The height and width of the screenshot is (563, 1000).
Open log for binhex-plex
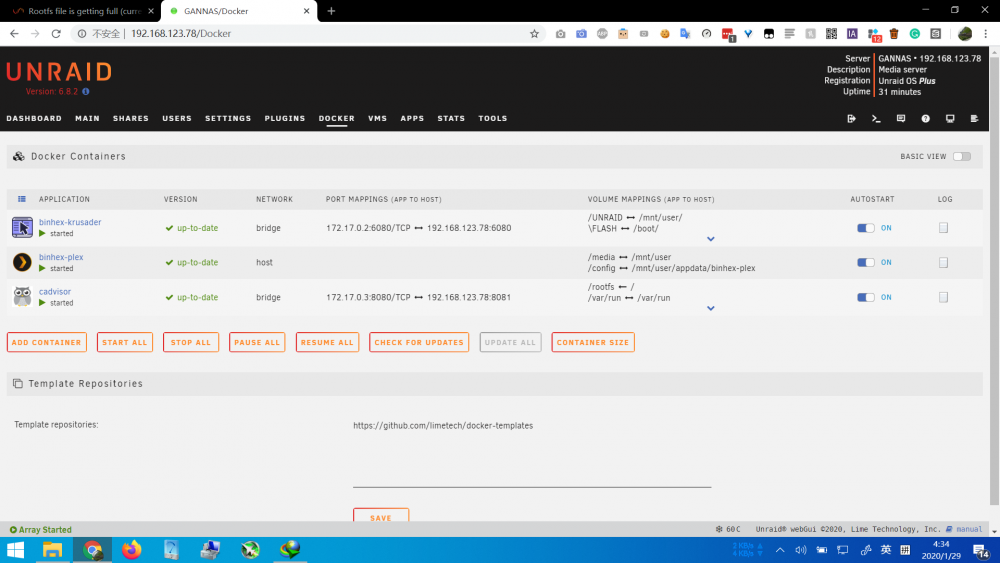pyautogui.click(x=943, y=263)
